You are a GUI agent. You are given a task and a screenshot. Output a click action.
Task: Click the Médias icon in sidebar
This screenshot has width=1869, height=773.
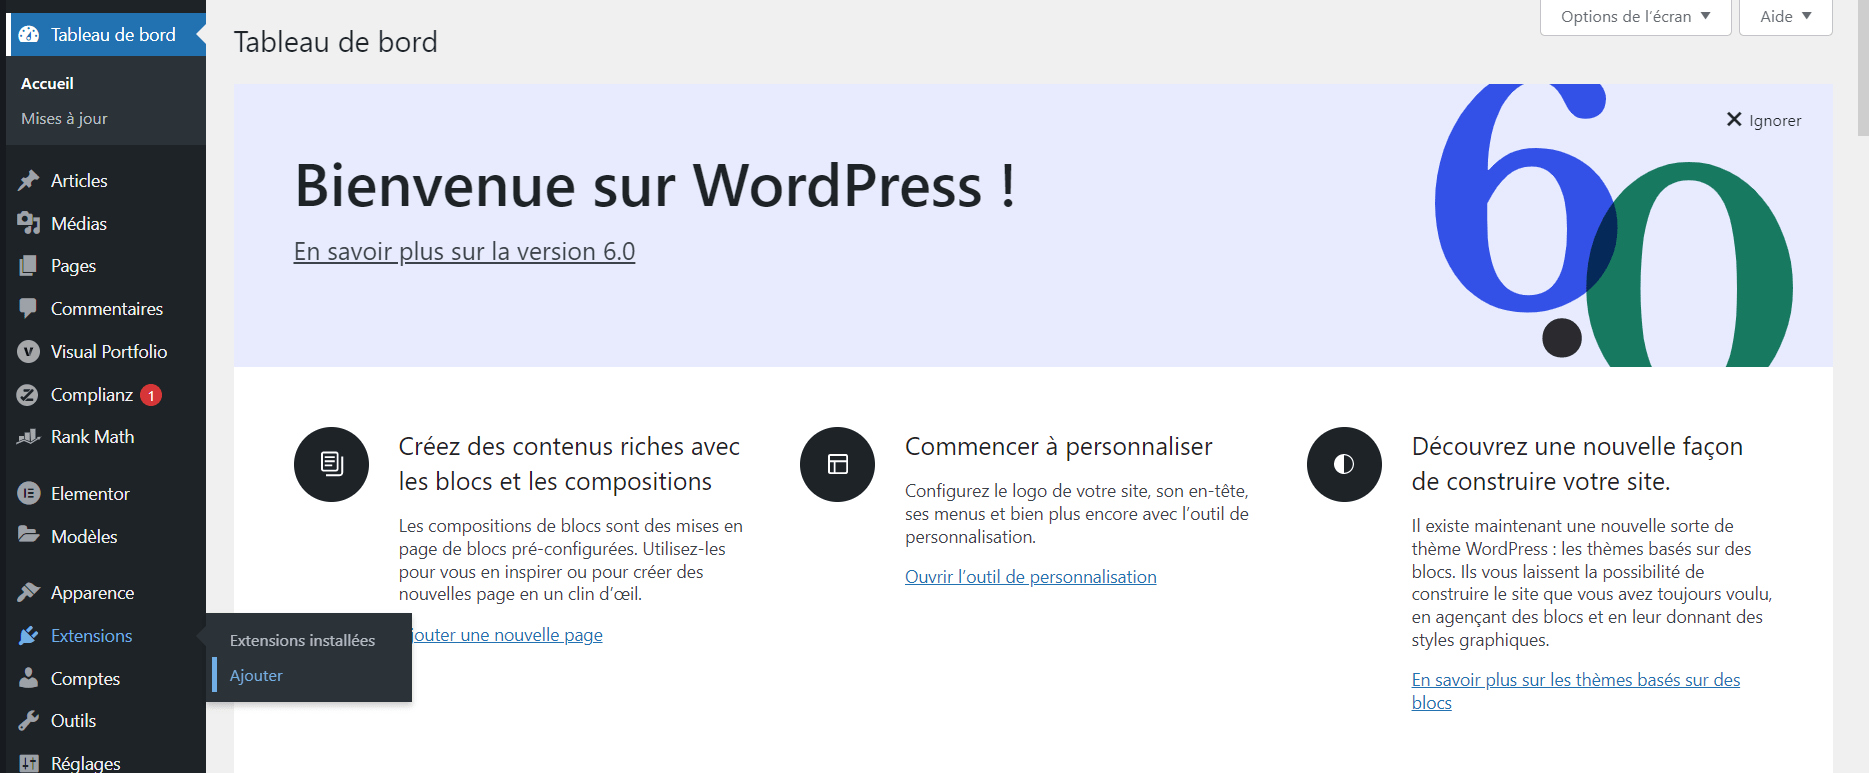[29, 223]
